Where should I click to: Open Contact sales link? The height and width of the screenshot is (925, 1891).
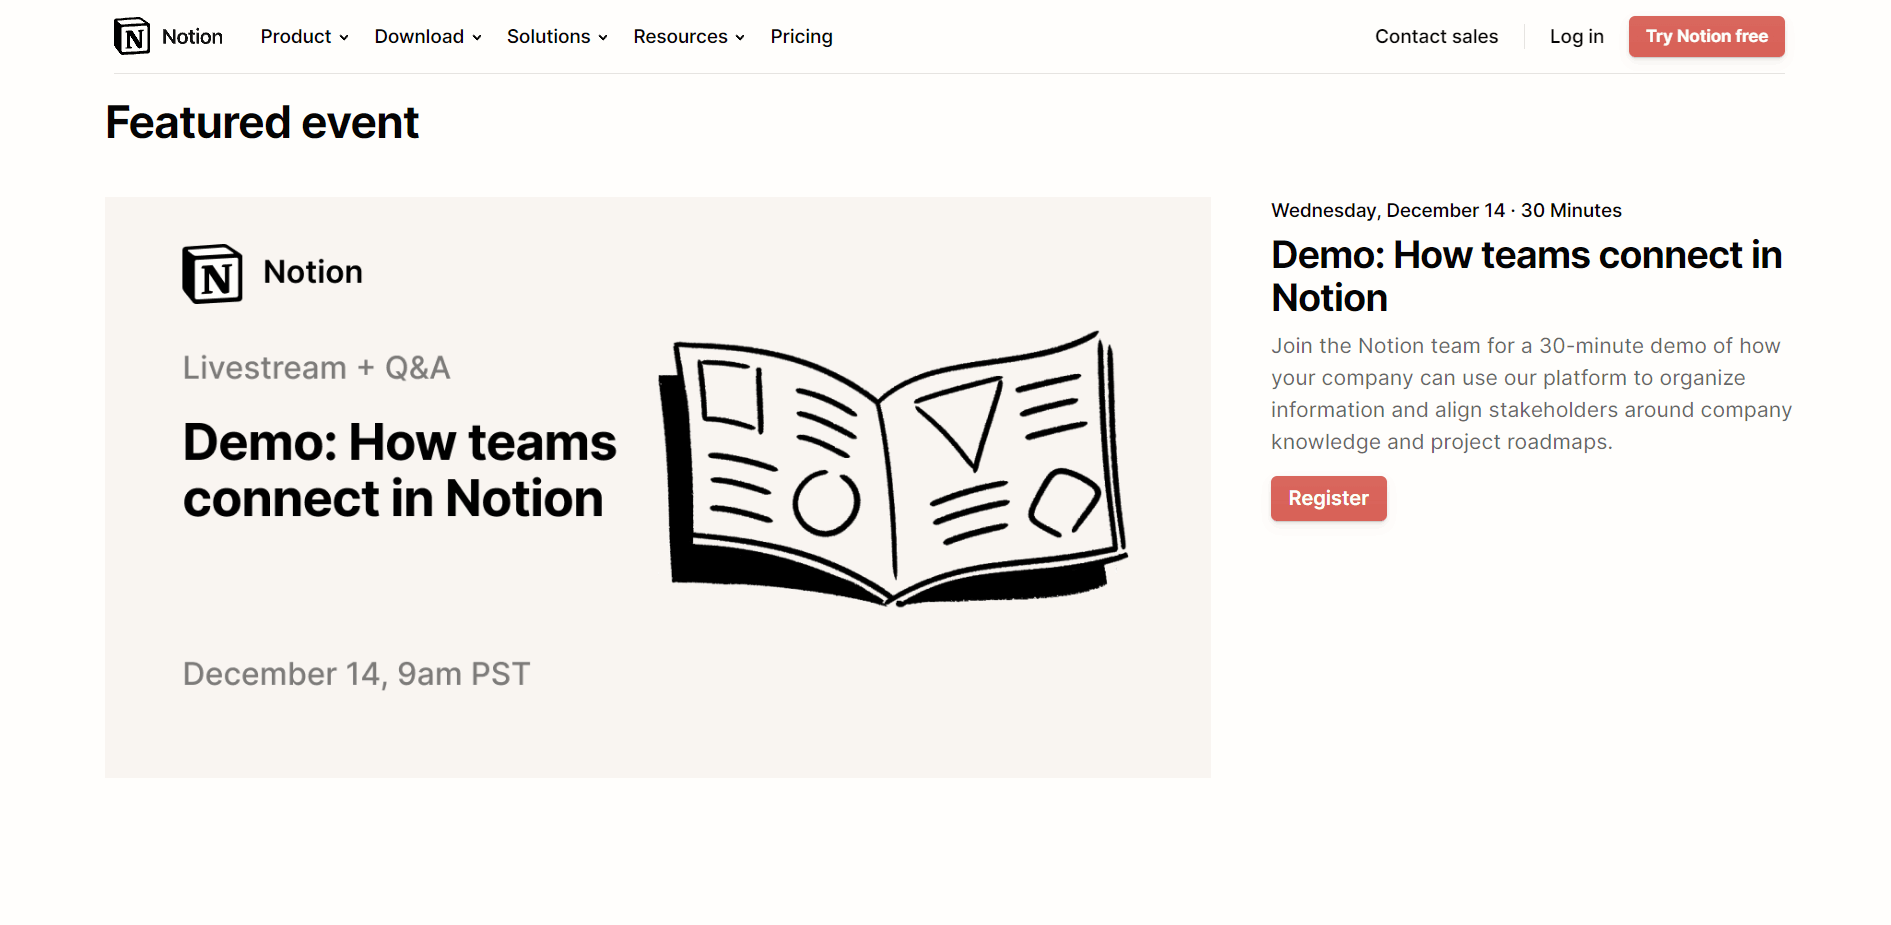coord(1436,37)
